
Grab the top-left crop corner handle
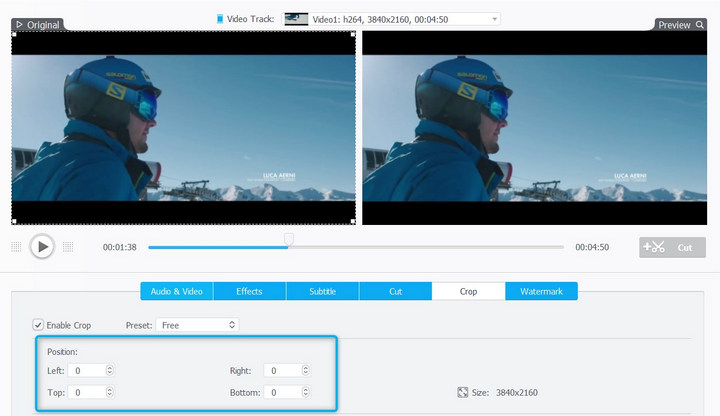pyautogui.click(x=13, y=33)
